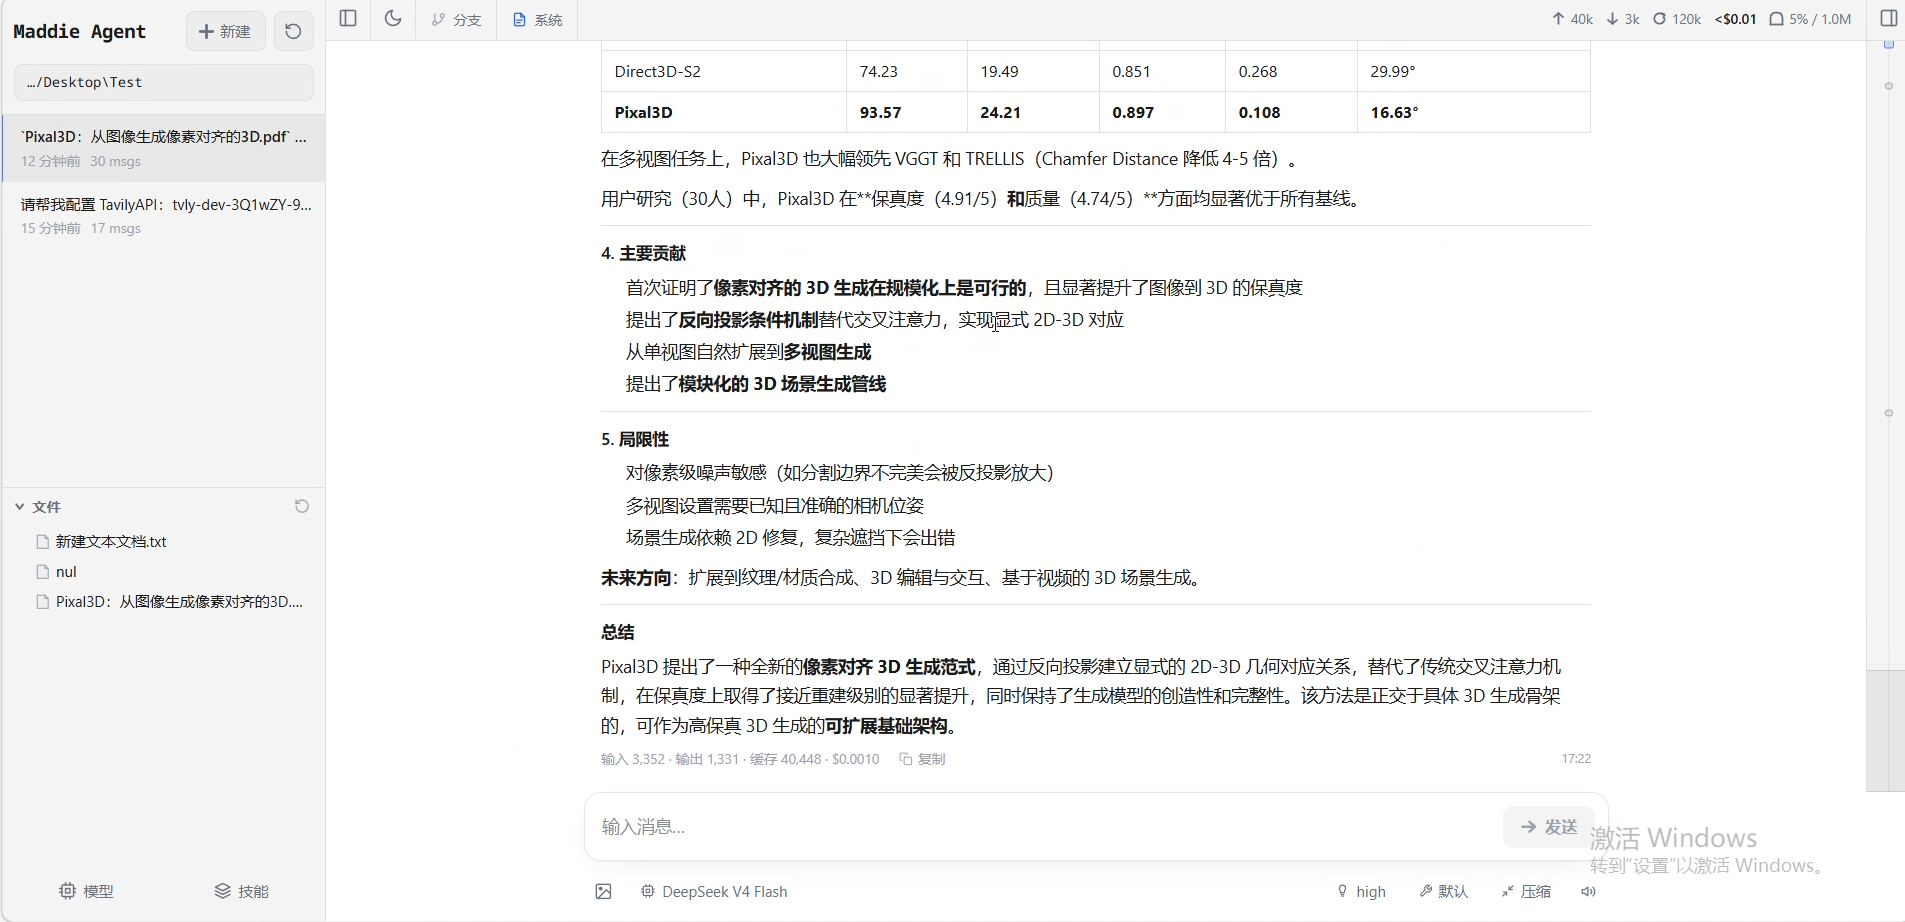Click the 复制 copy message button
Screen dimensions: 1905x922
922,759
